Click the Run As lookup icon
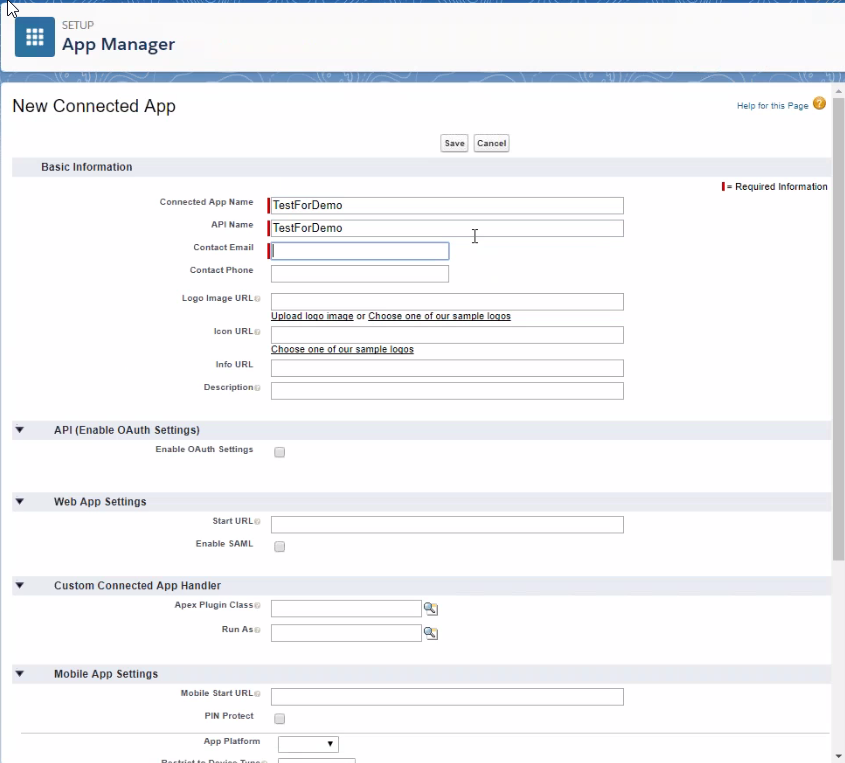The height and width of the screenshot is (763, 845). point(431,633)
